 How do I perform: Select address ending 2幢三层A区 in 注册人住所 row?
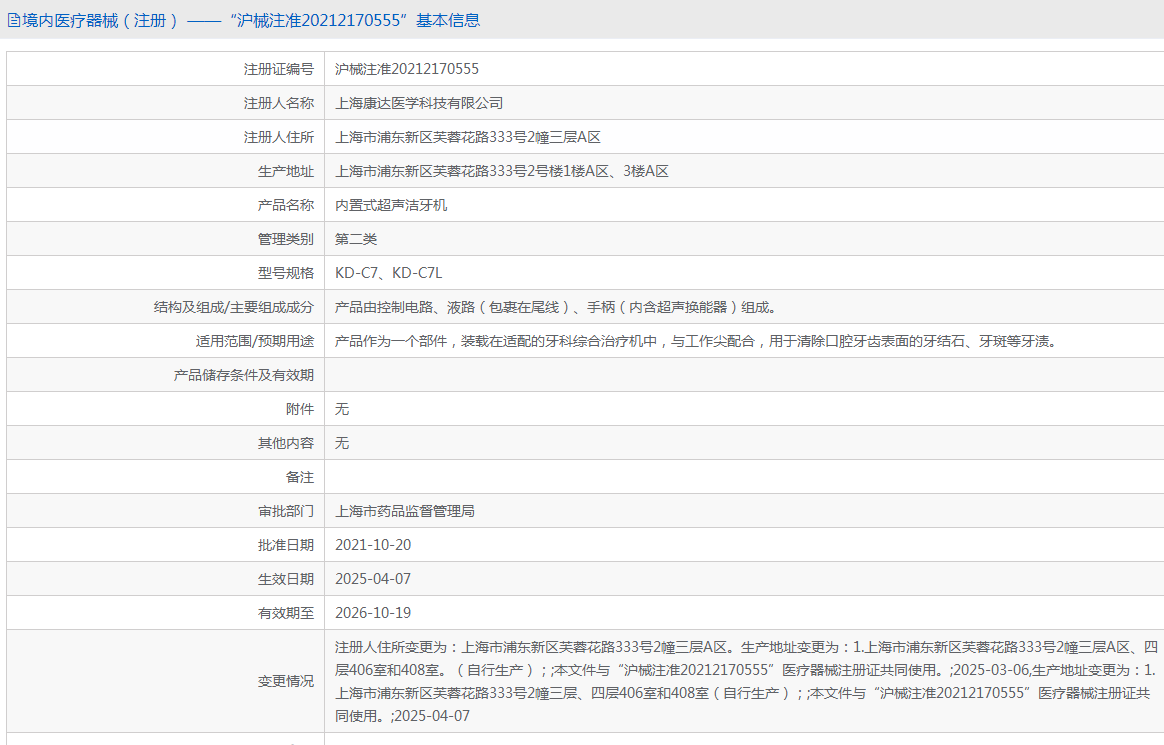pos(468,137)
